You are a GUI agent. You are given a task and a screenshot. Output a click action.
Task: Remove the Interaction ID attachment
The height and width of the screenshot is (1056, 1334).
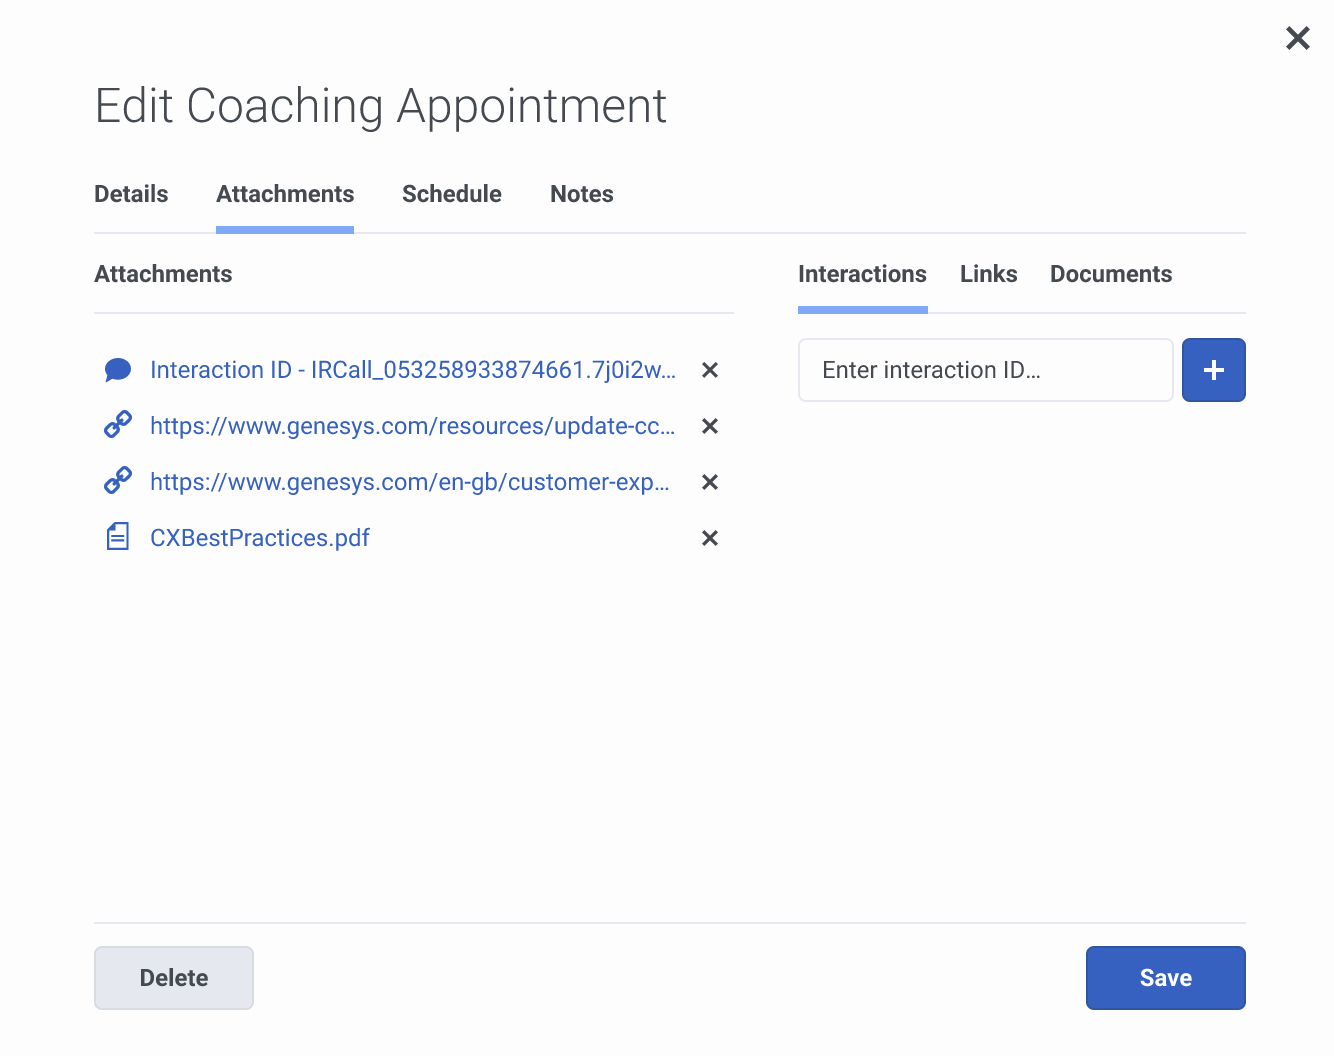point(710,370)
